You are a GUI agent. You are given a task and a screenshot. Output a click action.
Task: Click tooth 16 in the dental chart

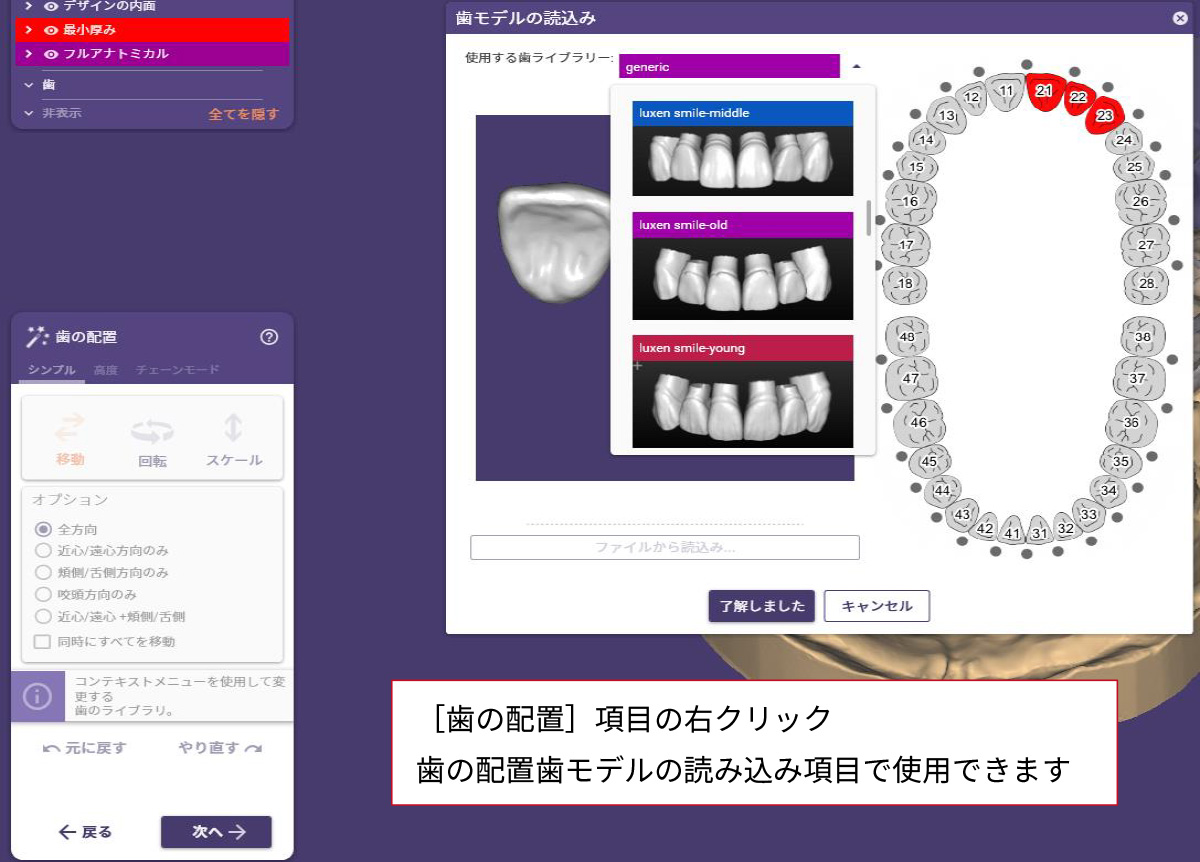tap(910, 201)
